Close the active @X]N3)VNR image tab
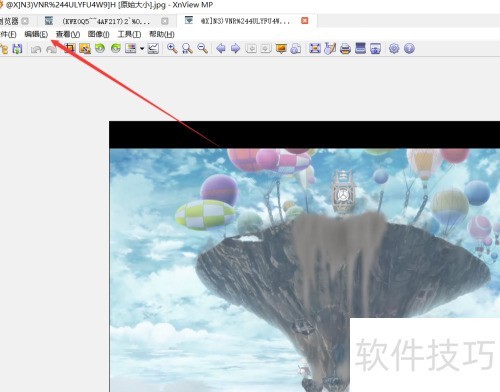This screenshot has height=392, width=500. (x=304, y=21)
